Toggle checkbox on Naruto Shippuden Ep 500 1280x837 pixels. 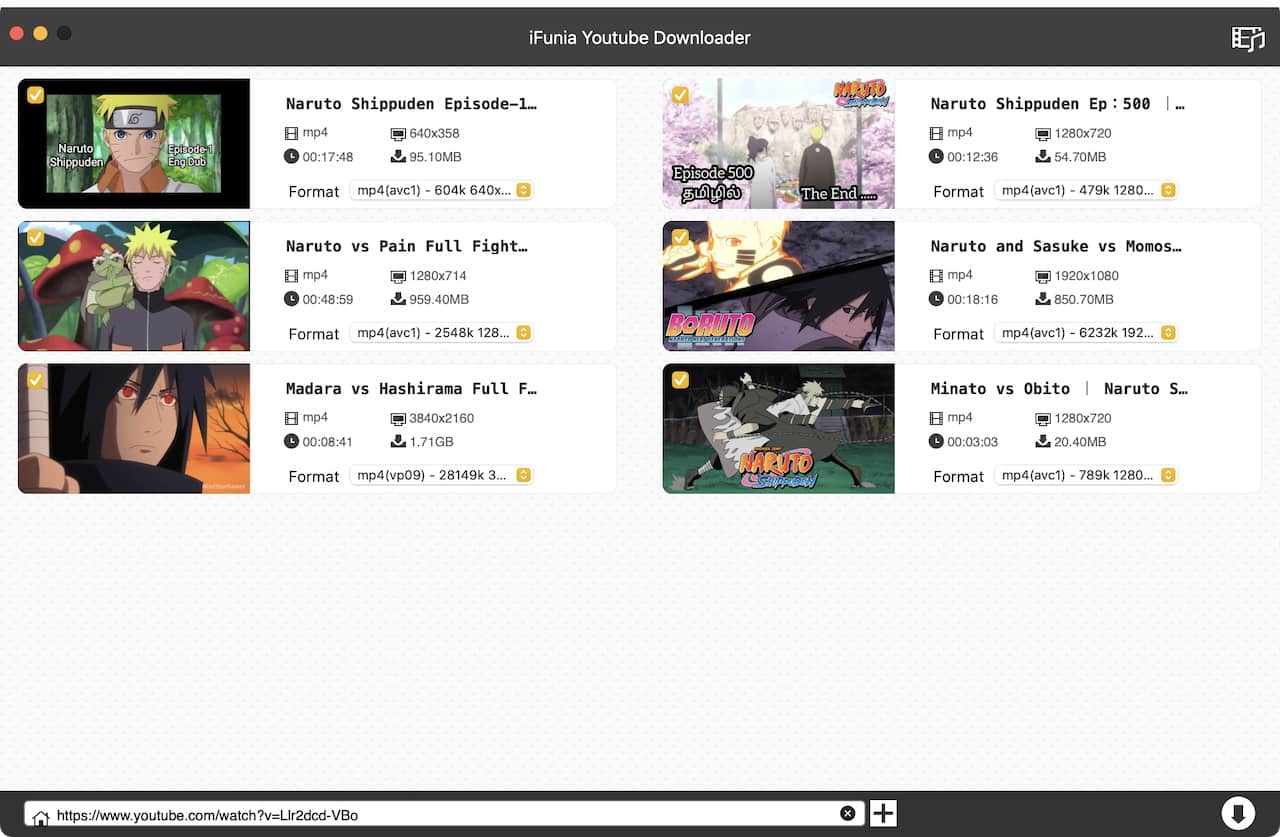tap(680, 95)
